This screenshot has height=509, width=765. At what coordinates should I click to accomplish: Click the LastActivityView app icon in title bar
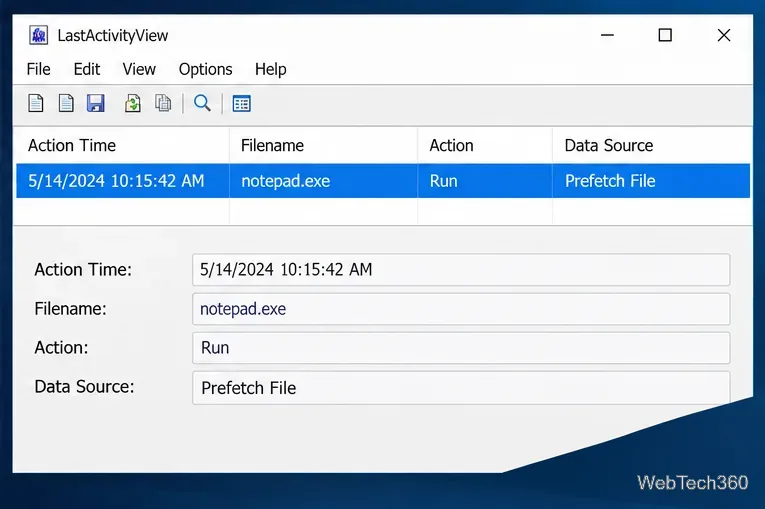point(39,35)
